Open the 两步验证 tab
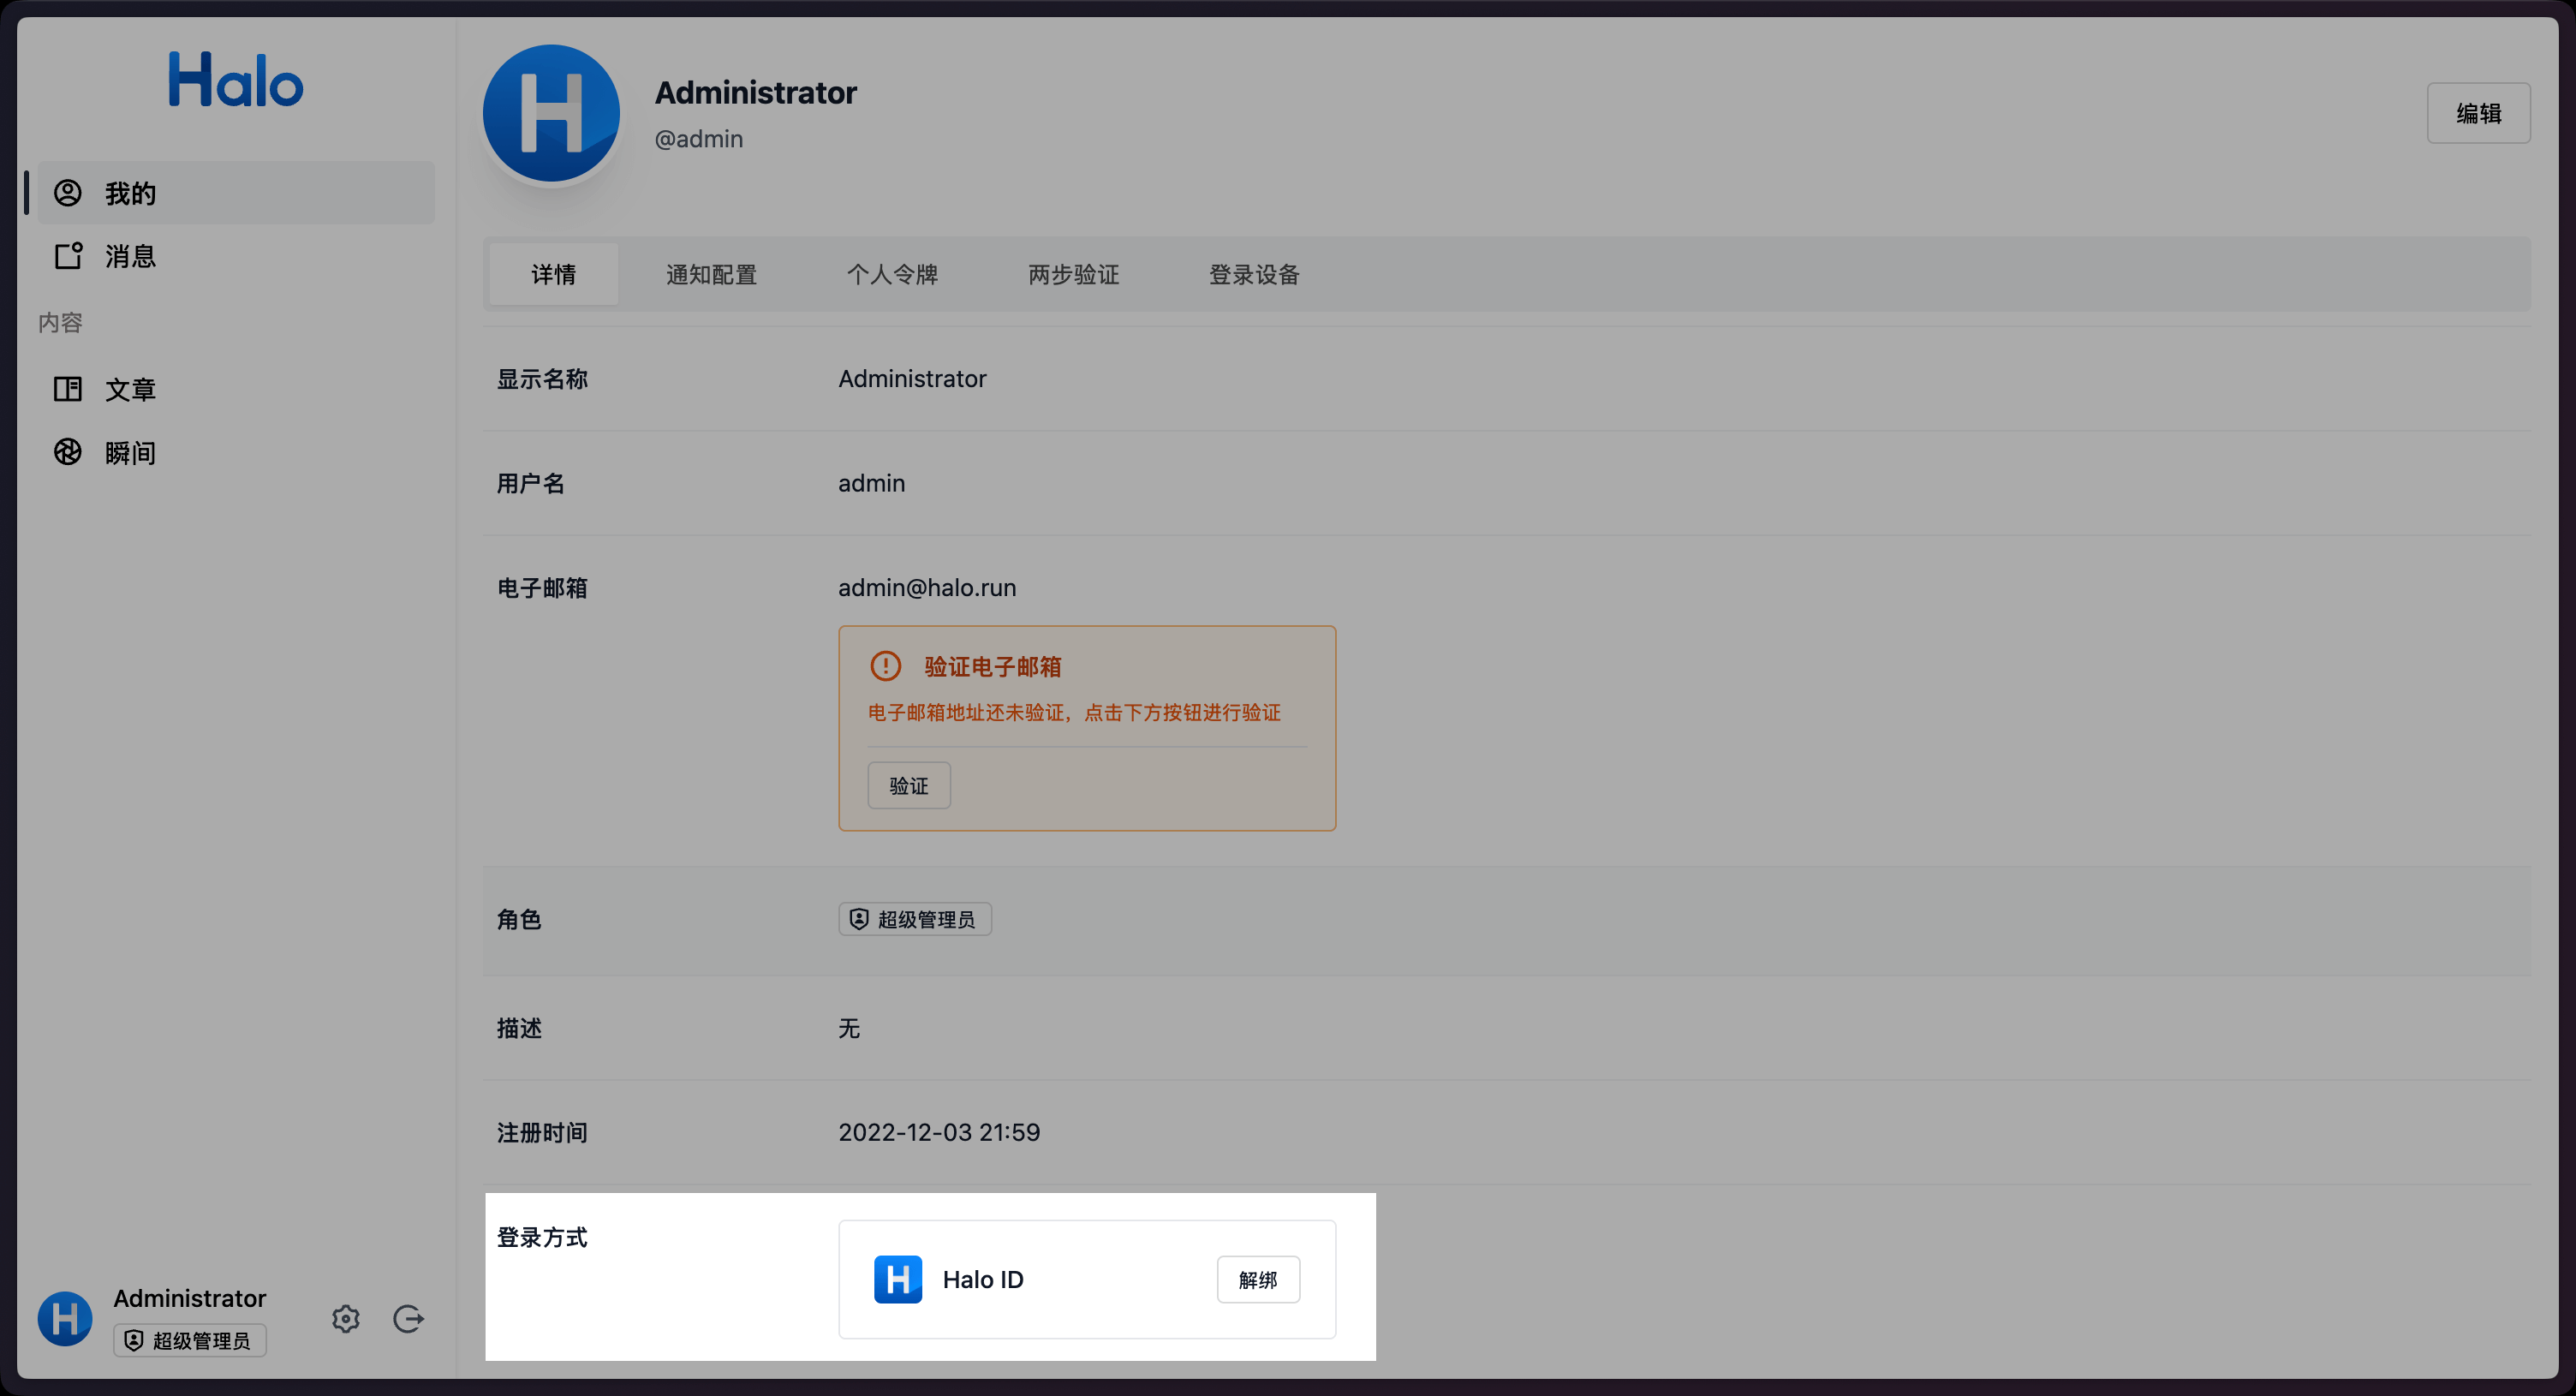 (1073, 274)
